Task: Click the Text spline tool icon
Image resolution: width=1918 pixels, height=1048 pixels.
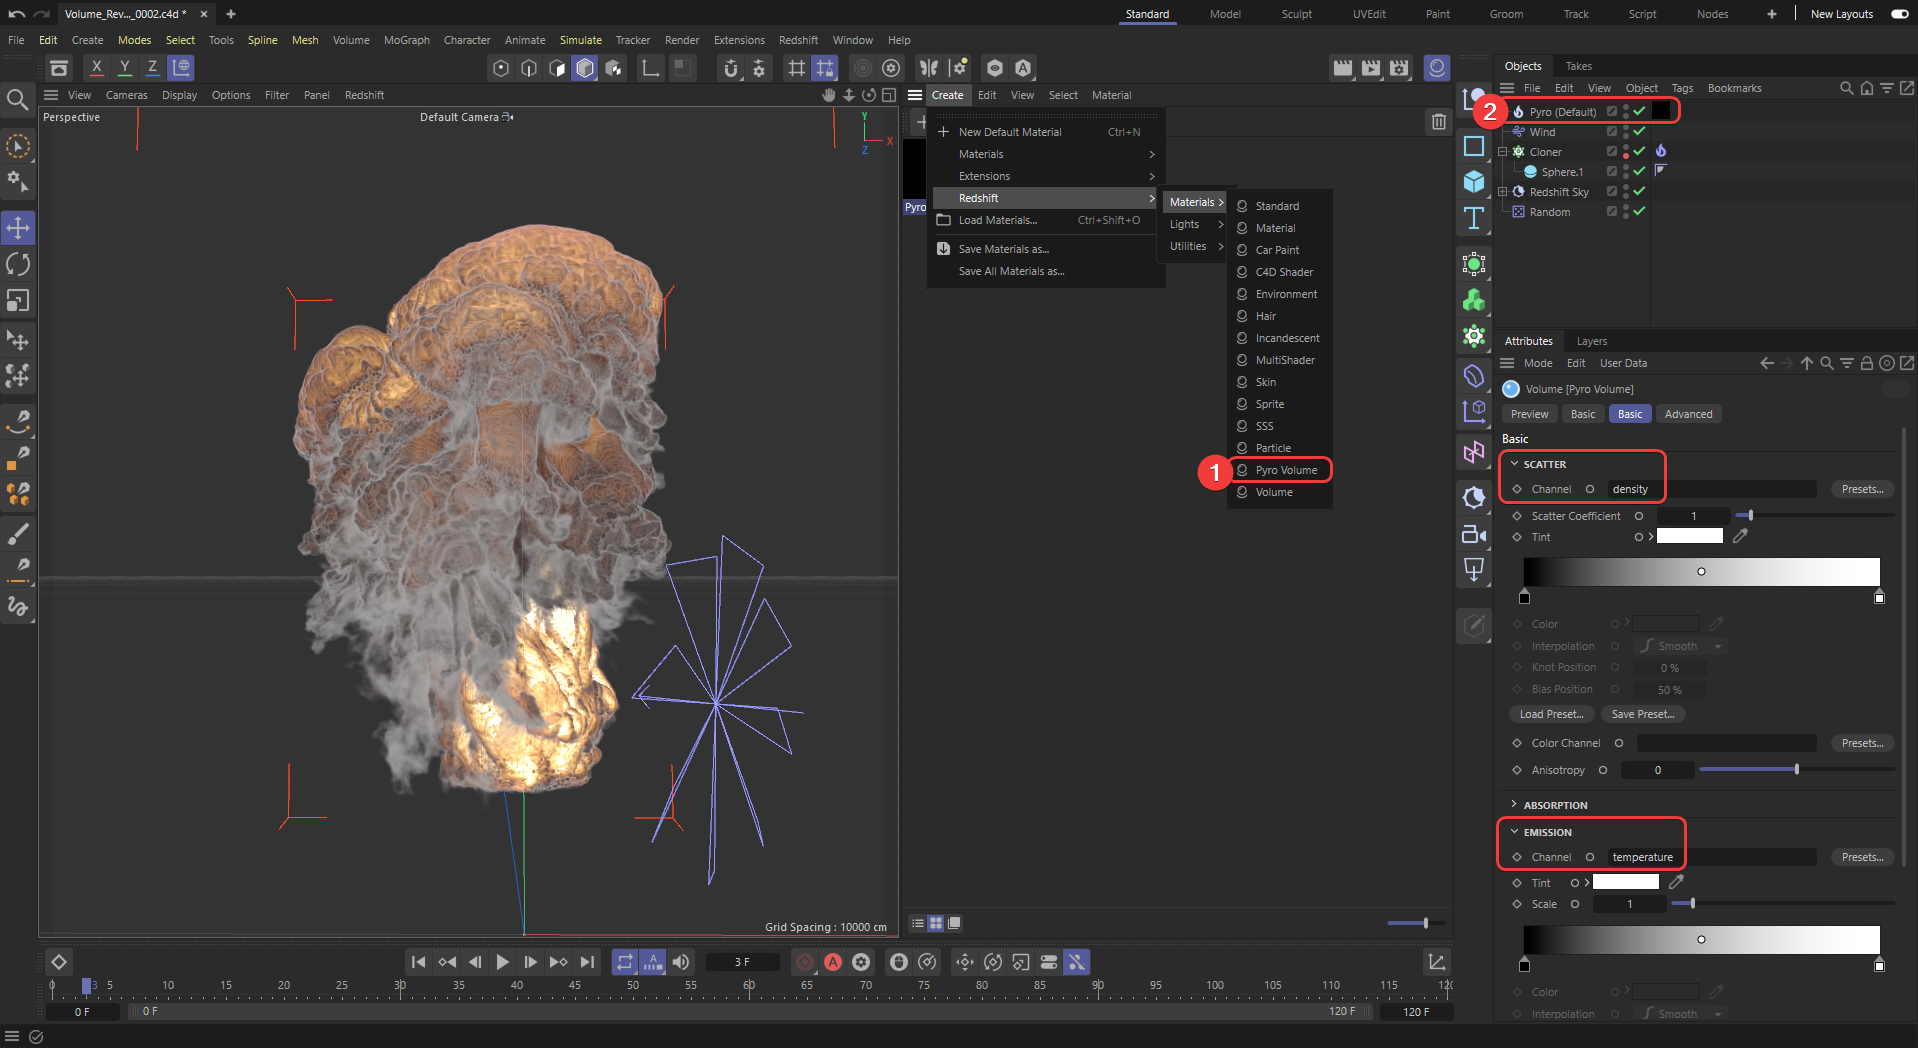Action: click(x=1473, y=219)
